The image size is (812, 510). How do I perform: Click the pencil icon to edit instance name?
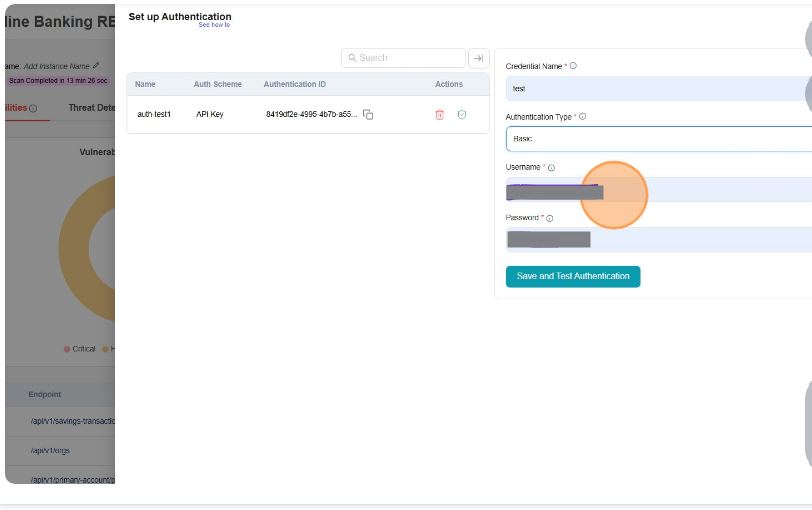click(96, 66)
